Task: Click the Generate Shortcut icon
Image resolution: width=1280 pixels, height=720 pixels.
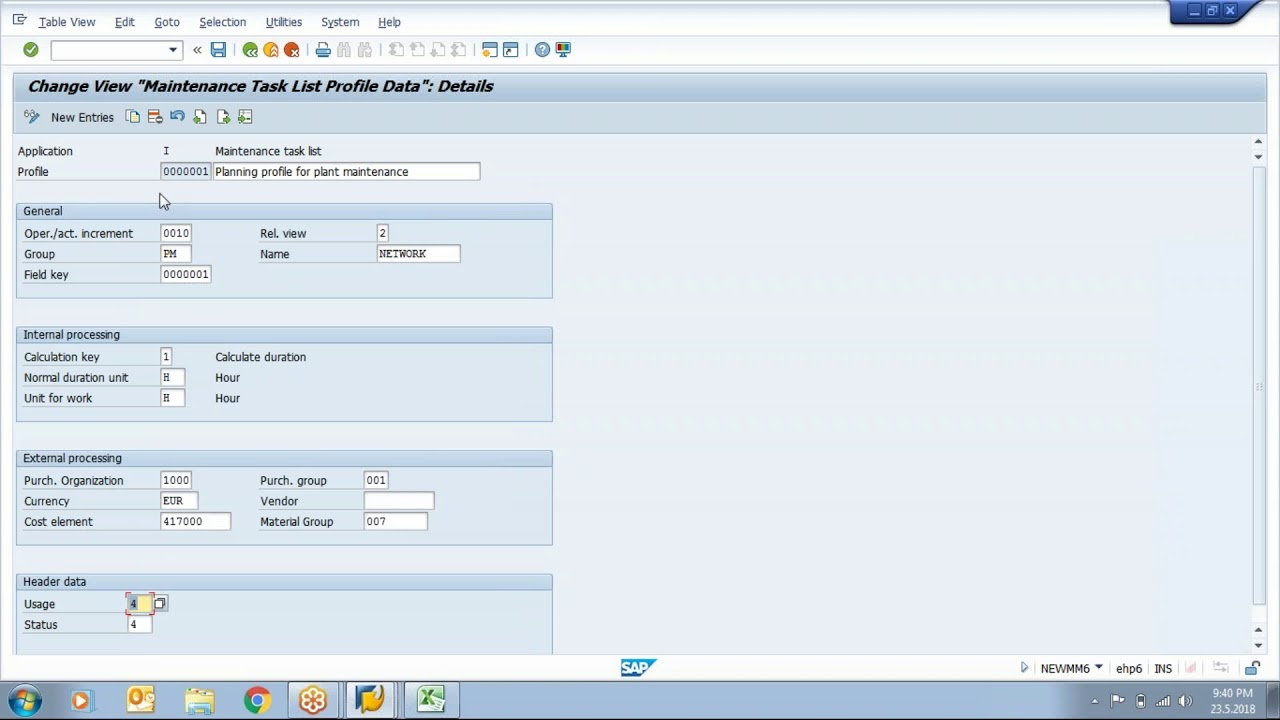Action: [x=510, y=49]
